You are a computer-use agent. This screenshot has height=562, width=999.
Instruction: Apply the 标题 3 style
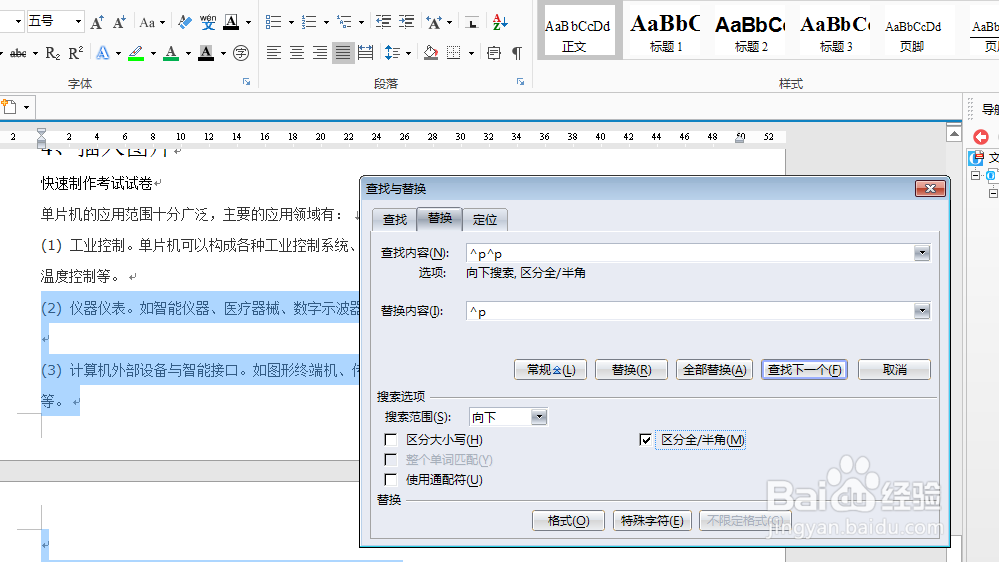click(x=835, y=32)
